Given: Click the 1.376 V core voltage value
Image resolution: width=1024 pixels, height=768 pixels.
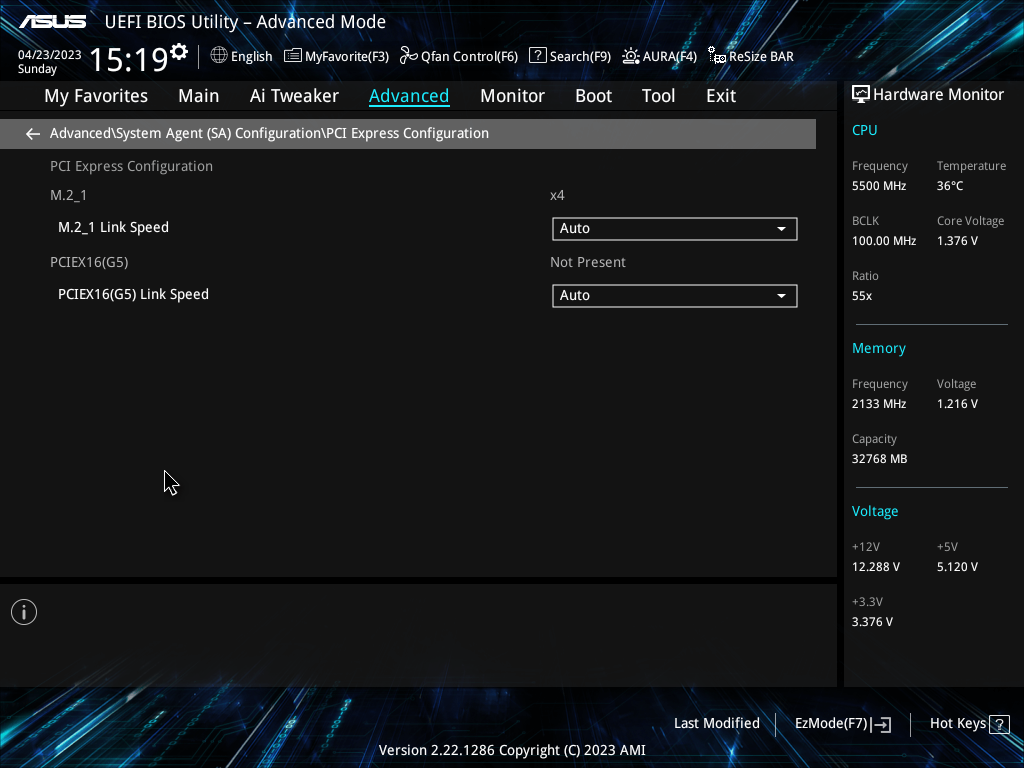Looking at the screenshot, I should pos(957,241).
